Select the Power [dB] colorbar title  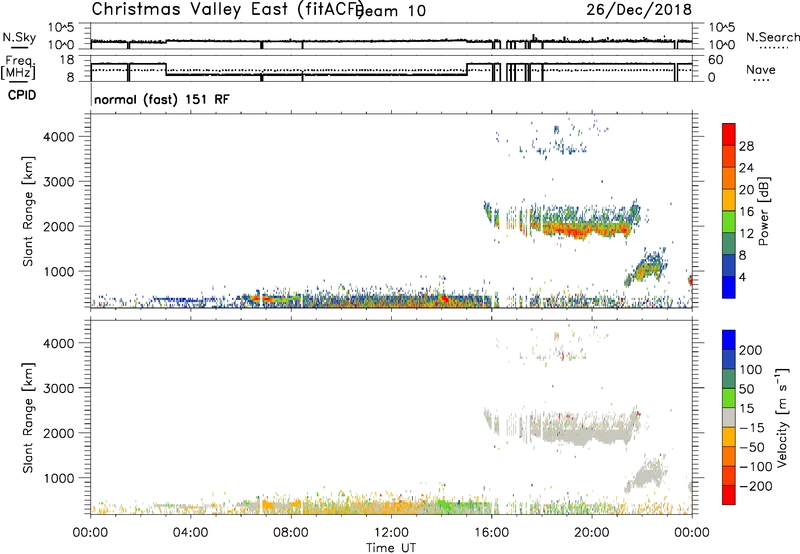(x=763, y=211)
